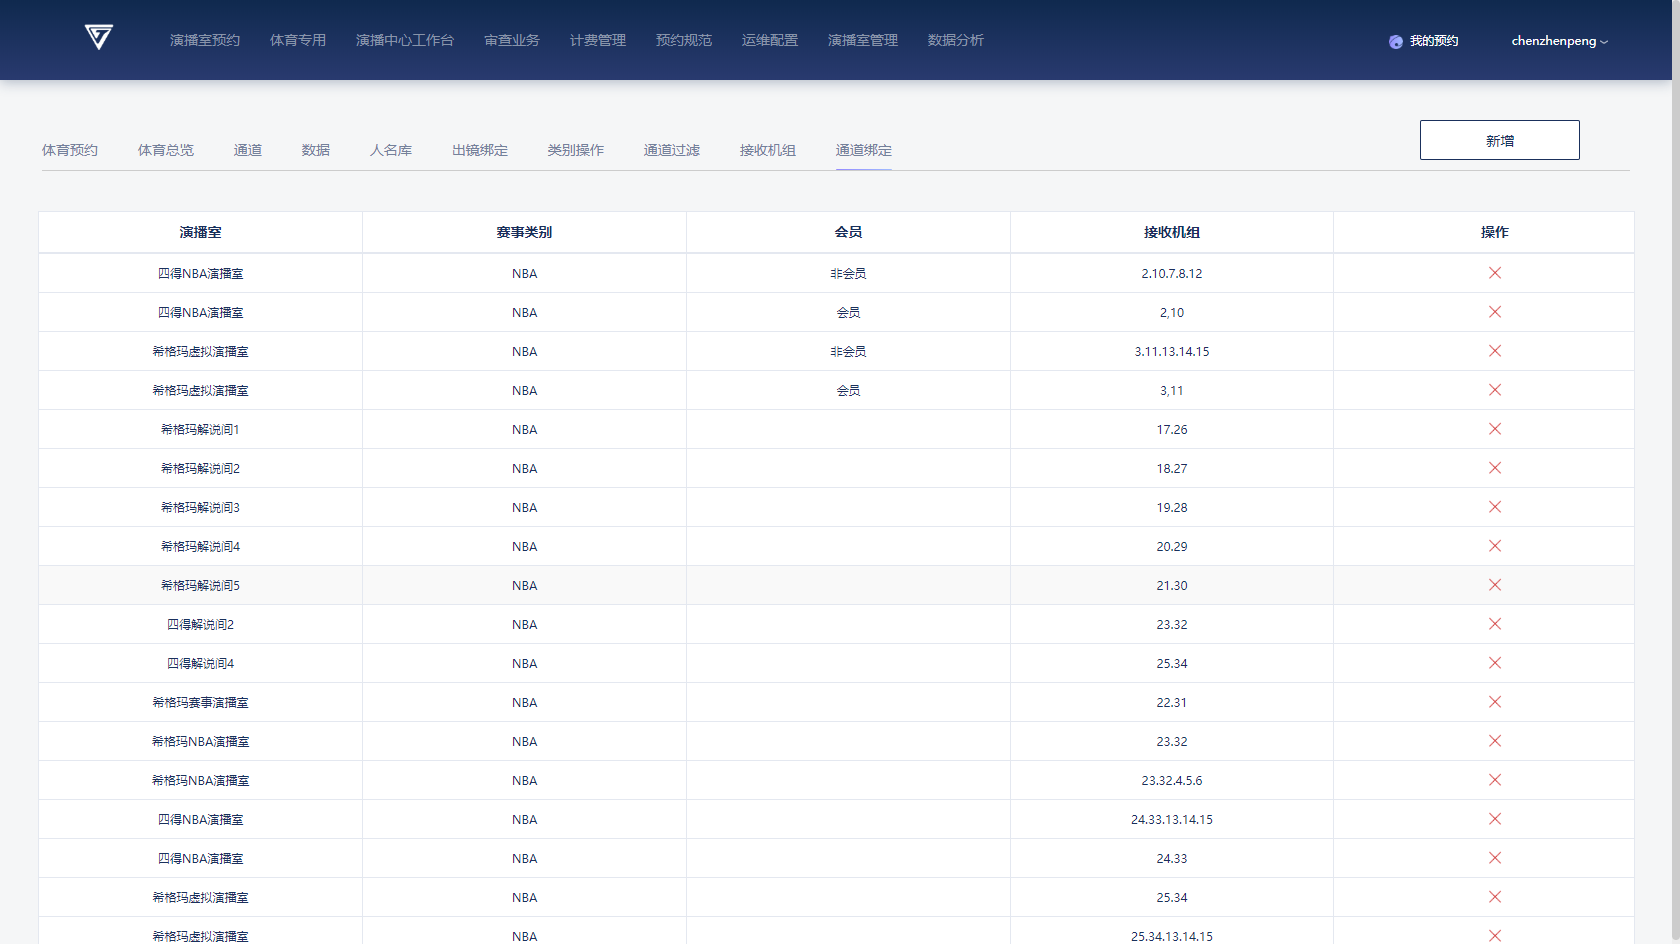Click the 我的预约 icon in the header
The width and height of the screenshot is (1680, 944).
1395,42
